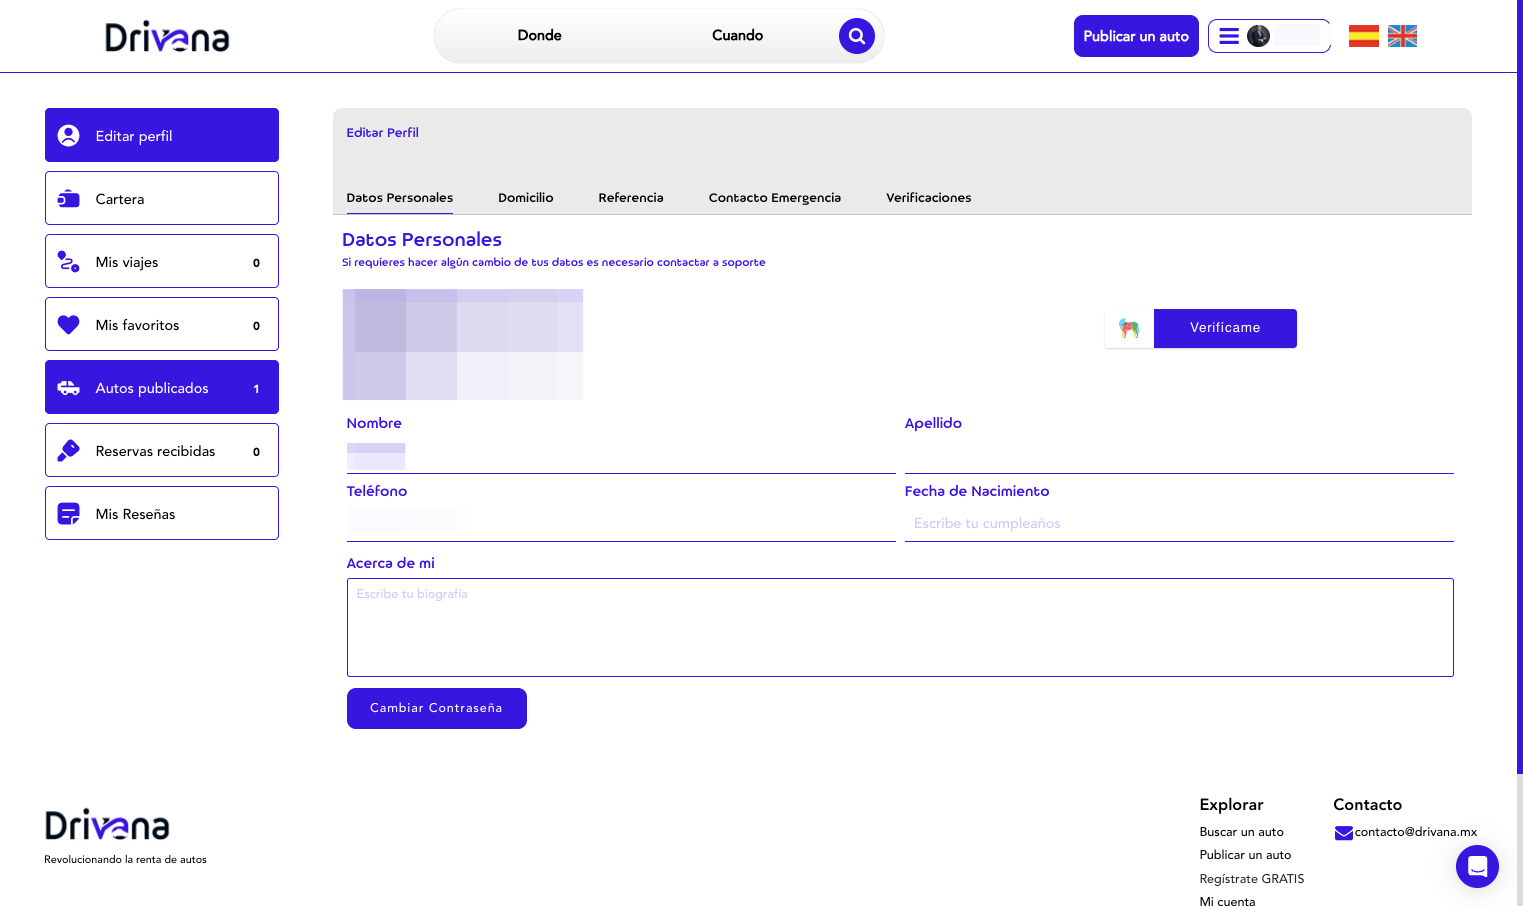The width and height of the screenshot is (1523, 906).
Task: Click the Editar Perfil breadcrumb heading
Action: [383, 133]
